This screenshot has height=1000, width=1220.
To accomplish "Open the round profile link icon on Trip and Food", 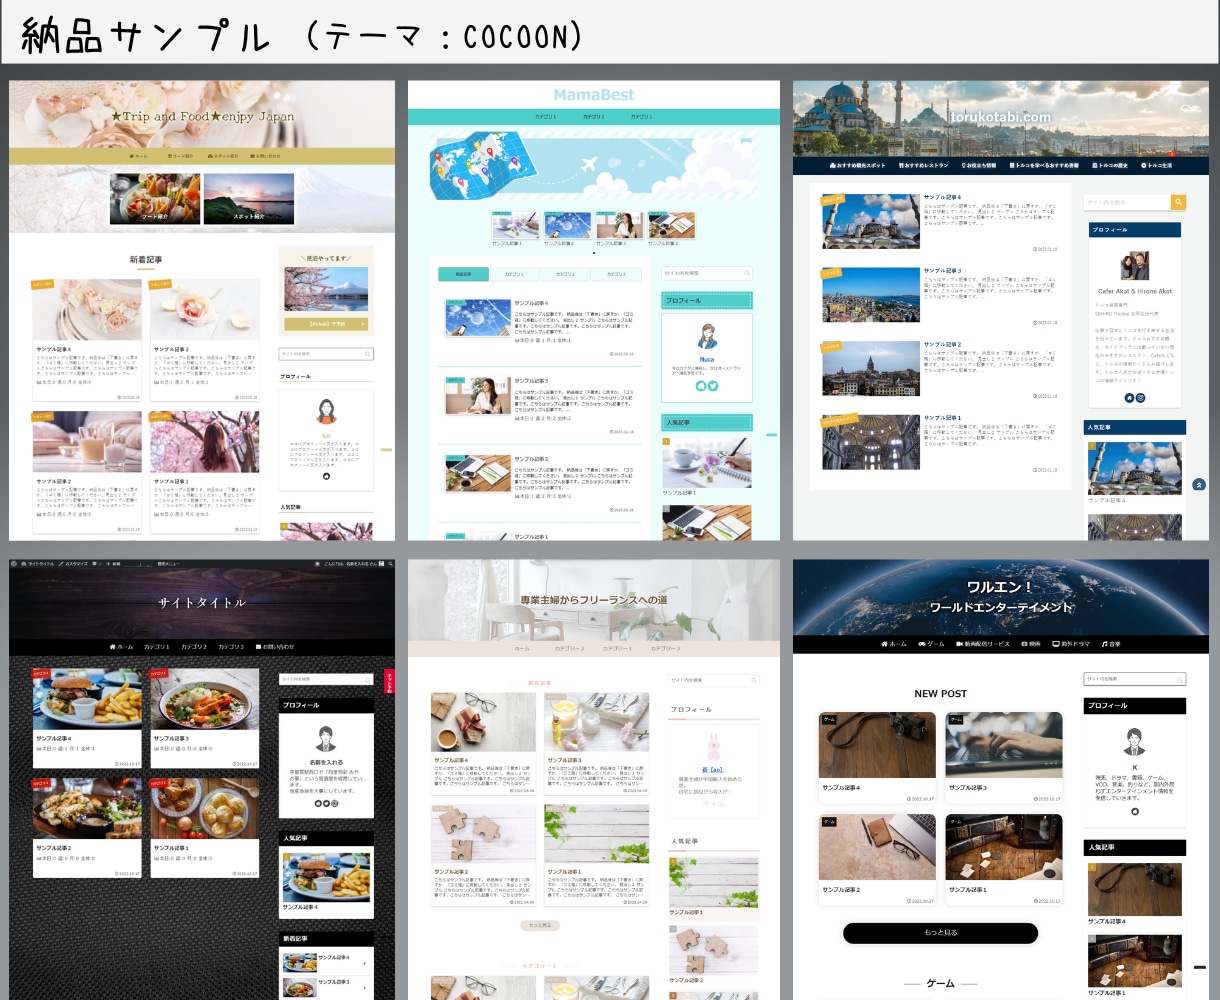I will click(326, 476).
